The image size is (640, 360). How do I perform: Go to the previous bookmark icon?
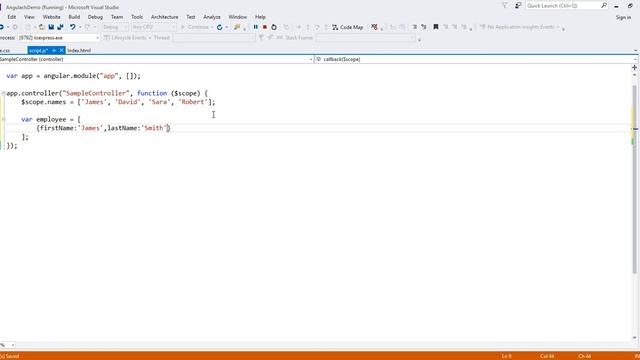pos(445,27)
